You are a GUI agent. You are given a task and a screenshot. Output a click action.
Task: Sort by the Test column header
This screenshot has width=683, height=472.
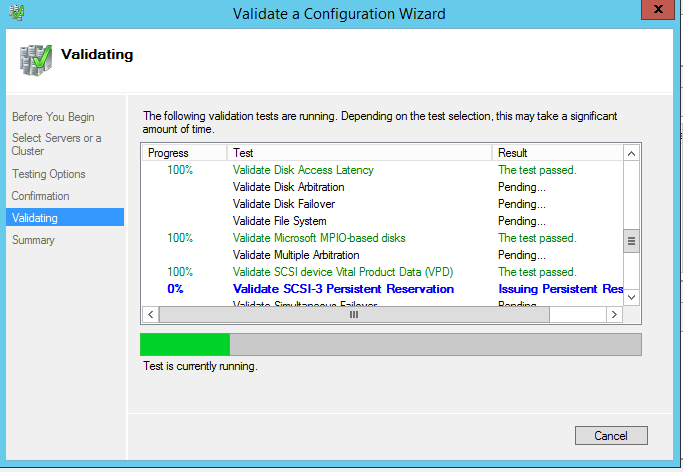click(x=360, y=153)
